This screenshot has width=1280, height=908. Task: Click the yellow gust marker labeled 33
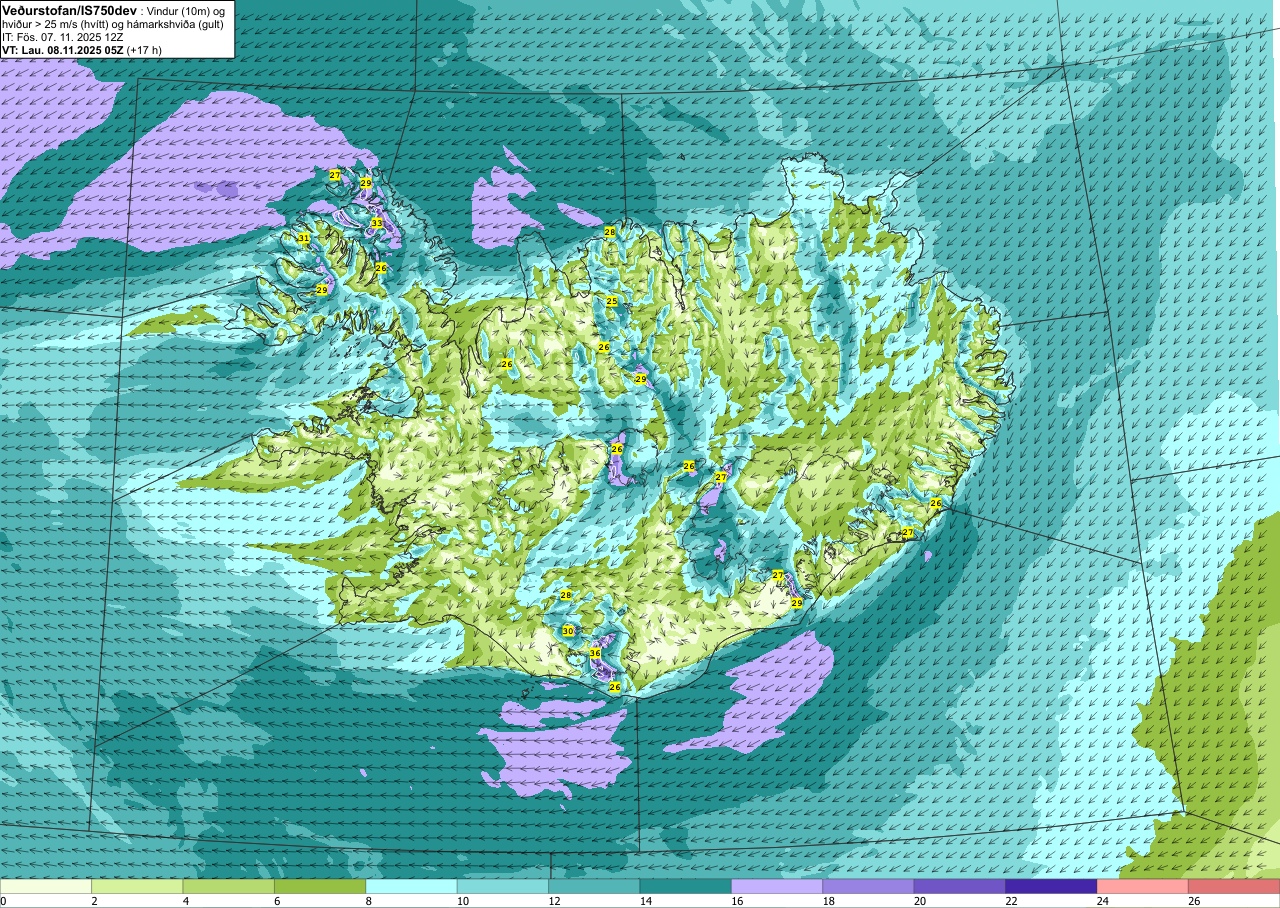(x=376, y=223)
